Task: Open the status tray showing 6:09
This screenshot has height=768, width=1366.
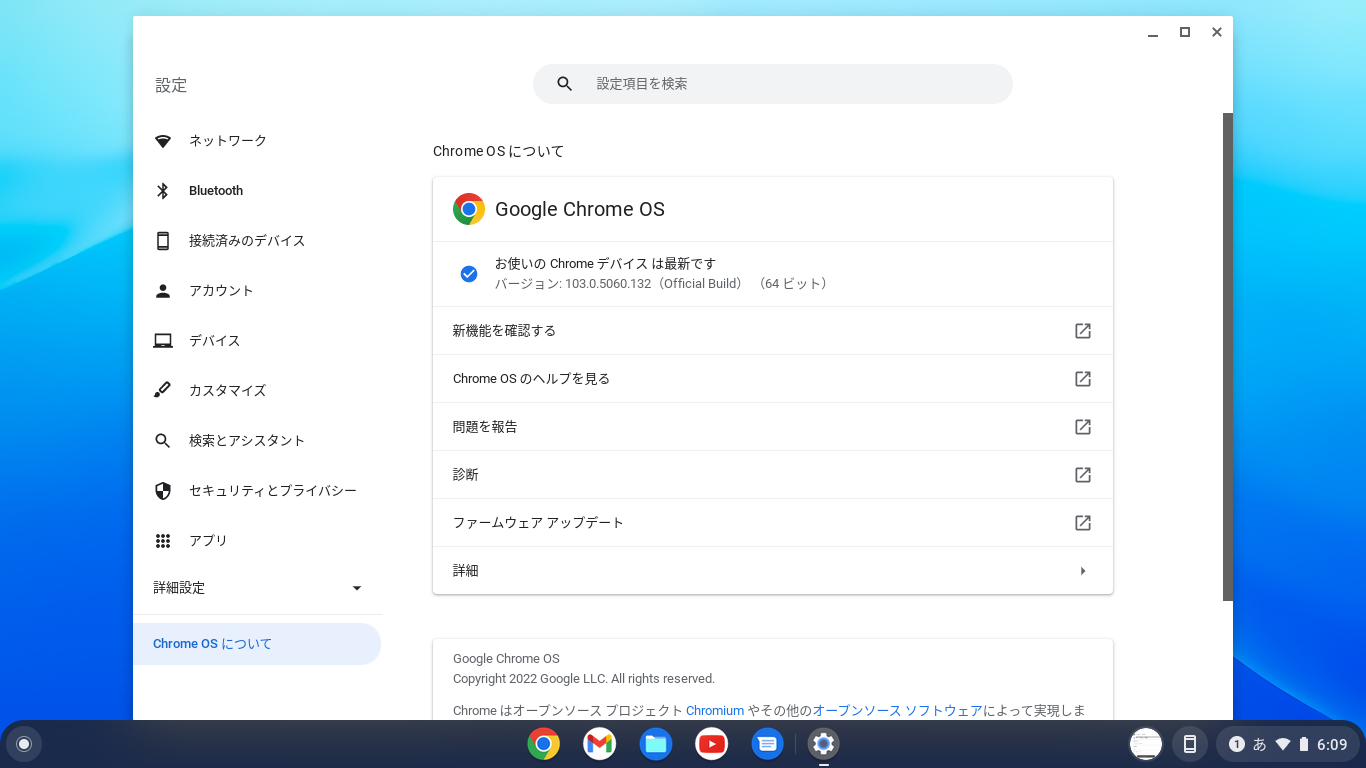Action: point(1287,744)
